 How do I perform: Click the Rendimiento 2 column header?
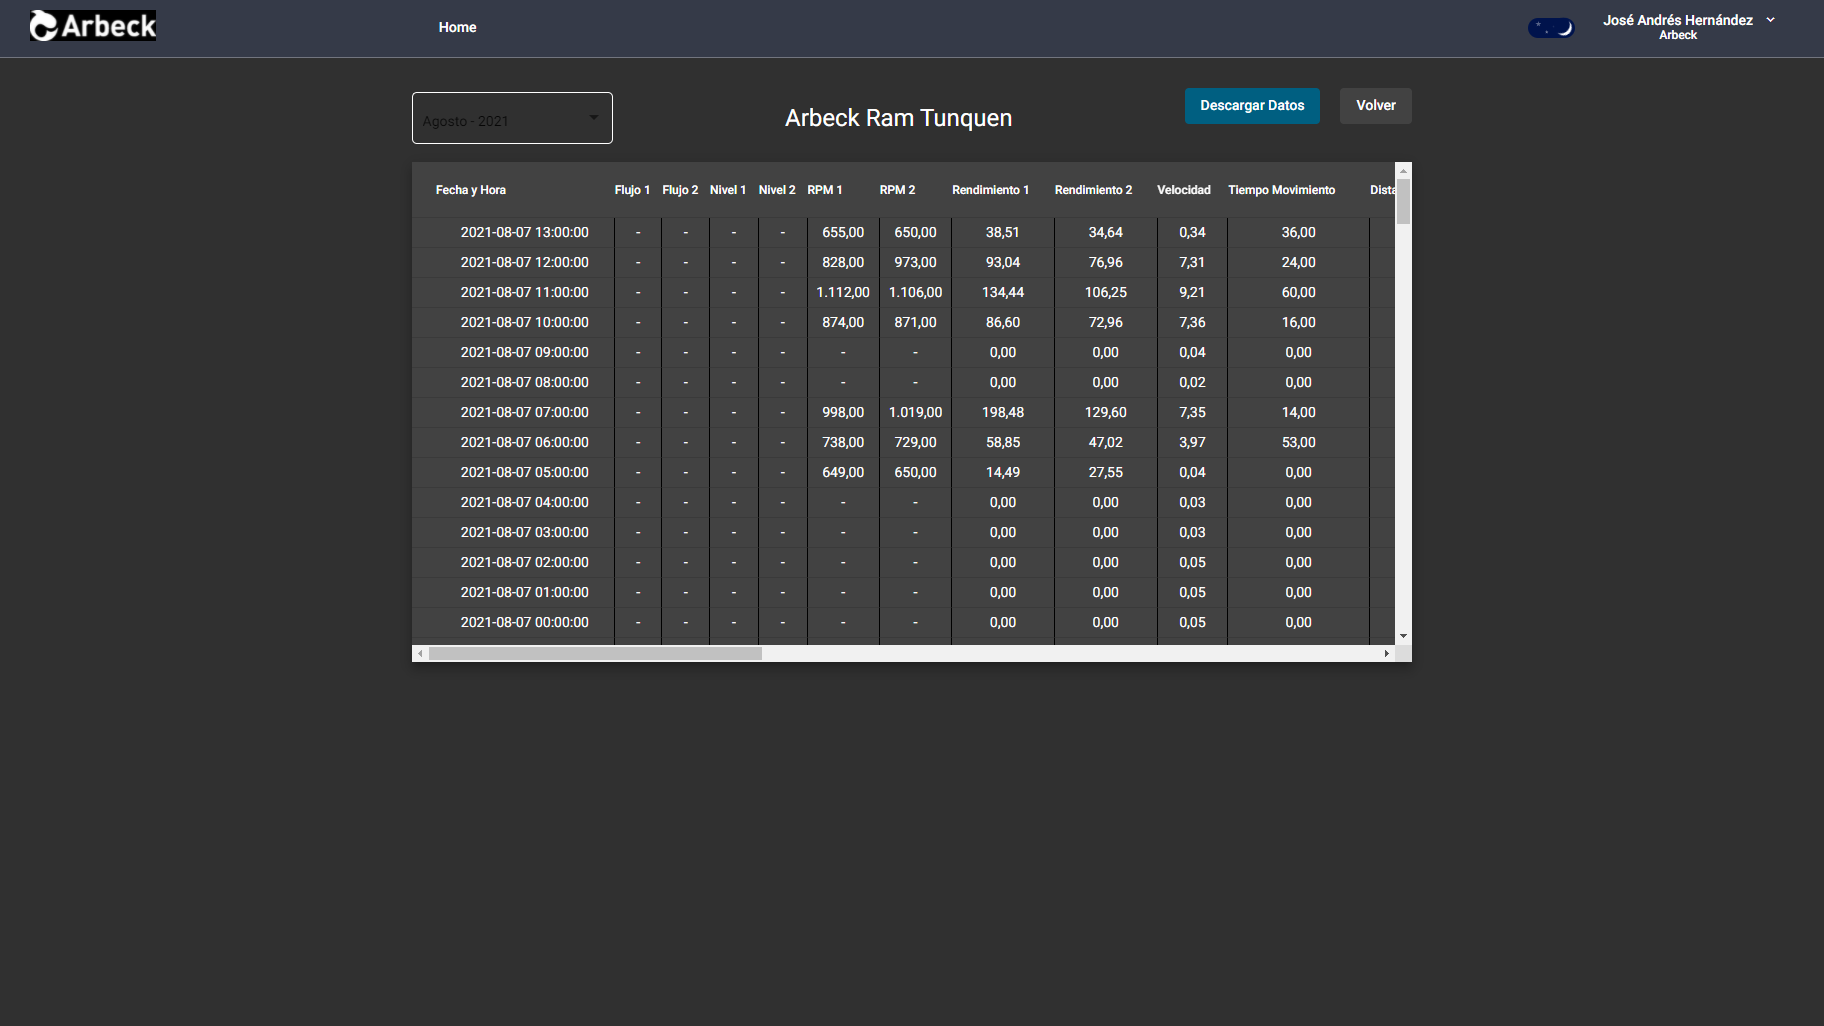click(1093, 190)
